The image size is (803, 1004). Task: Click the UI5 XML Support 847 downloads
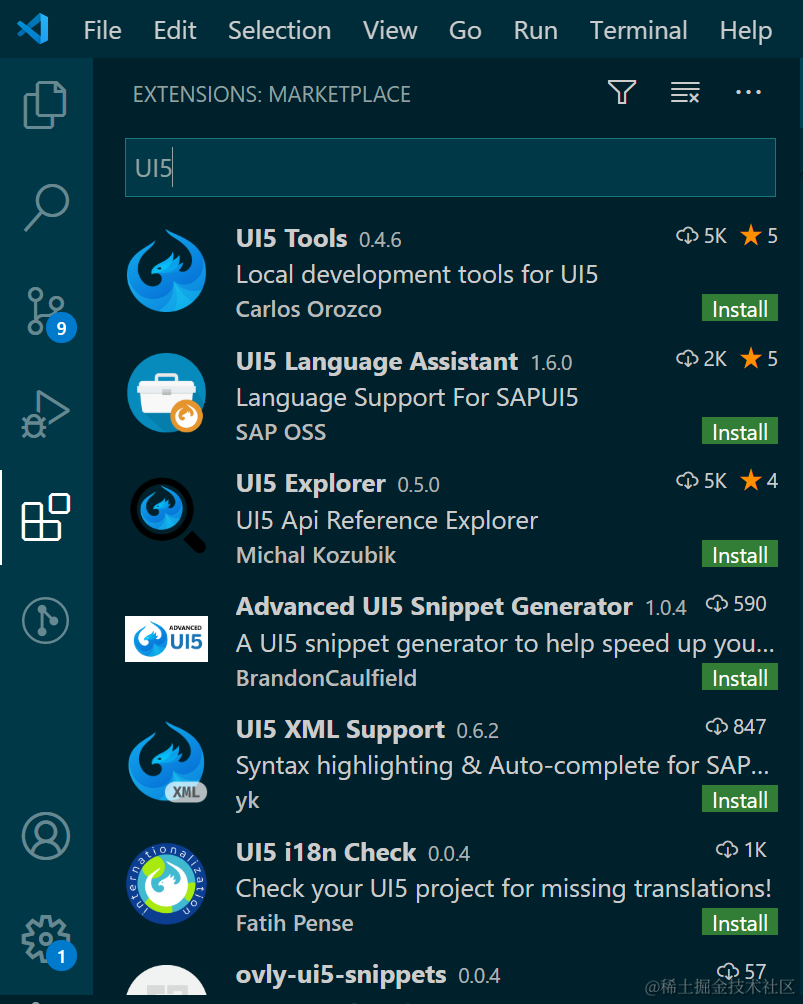(x=736, y=727)
